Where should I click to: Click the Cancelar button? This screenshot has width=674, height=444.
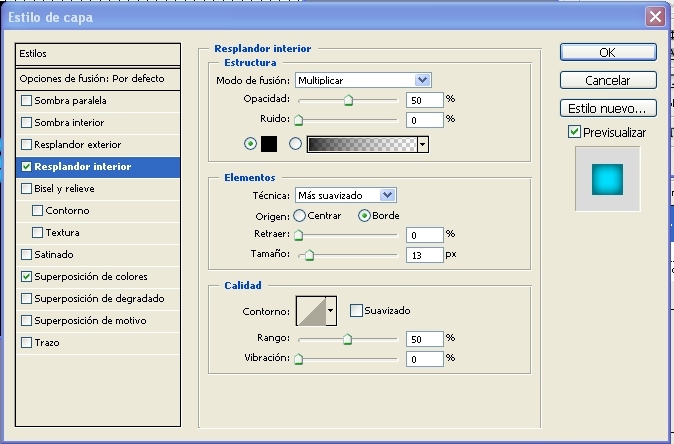[608, 80]
